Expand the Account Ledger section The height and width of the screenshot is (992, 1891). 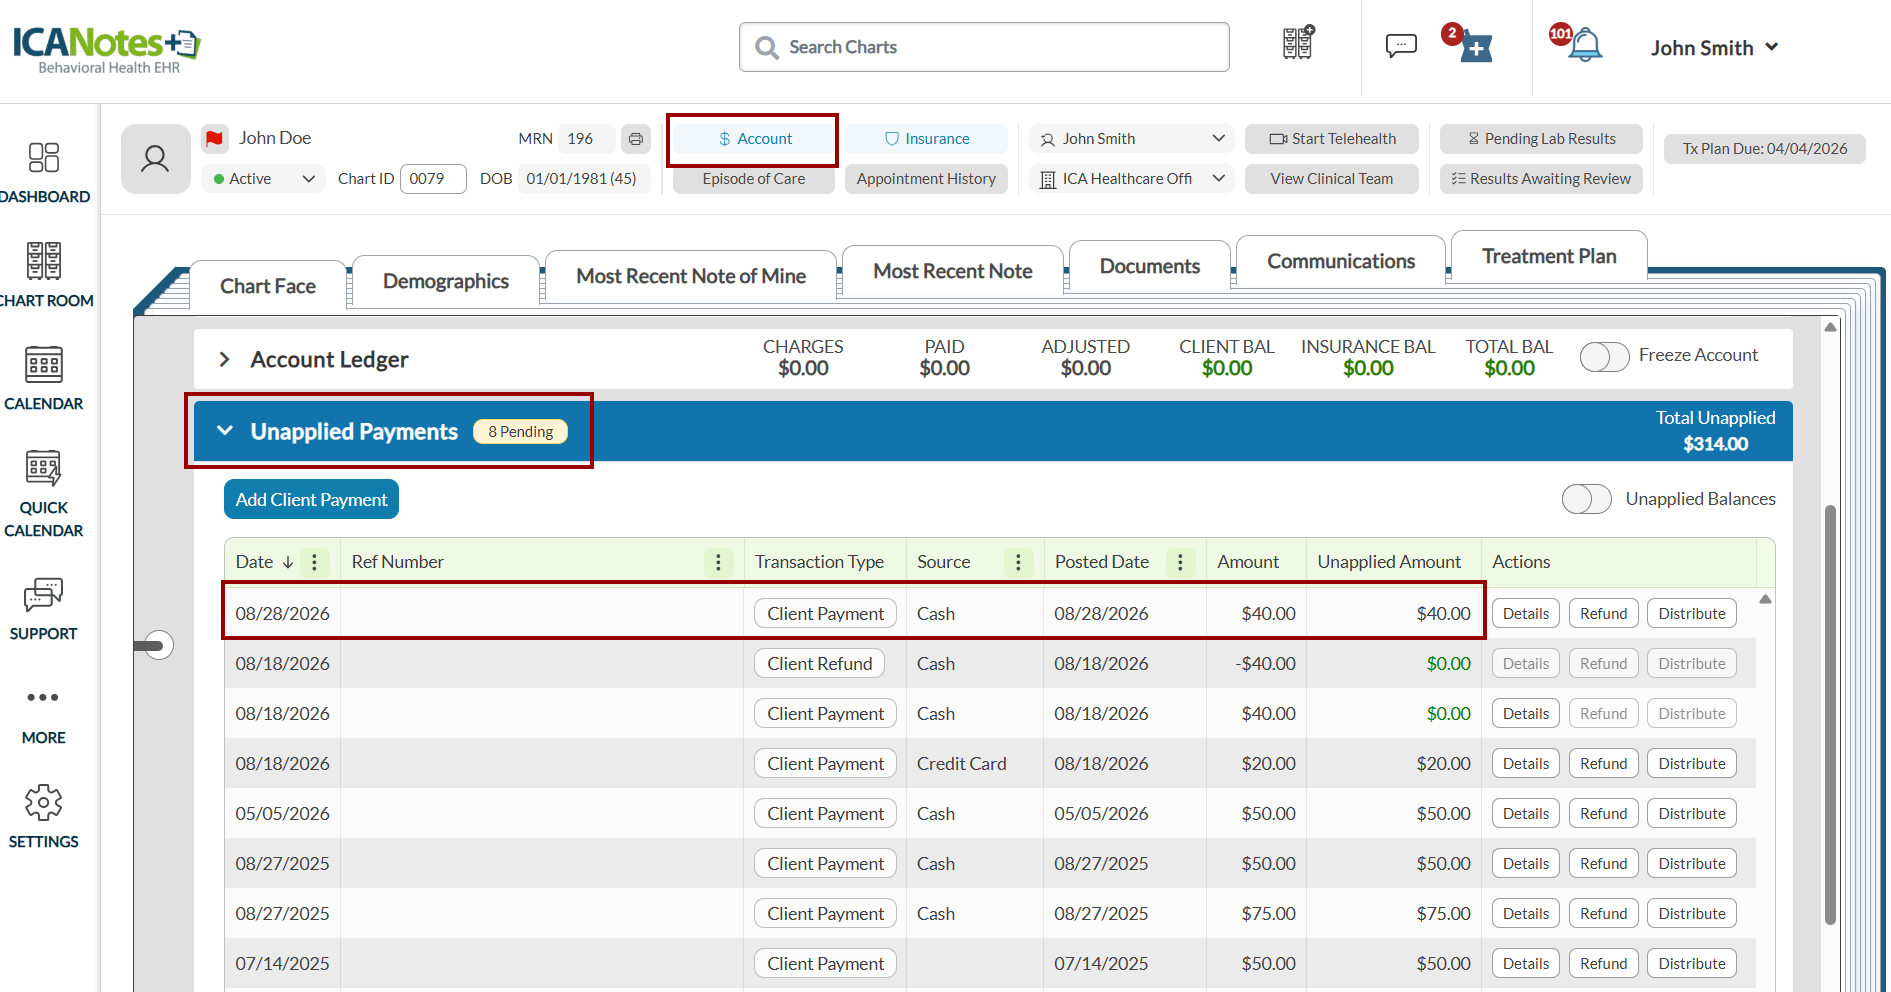pyautogui.click(x=225, y=359)
